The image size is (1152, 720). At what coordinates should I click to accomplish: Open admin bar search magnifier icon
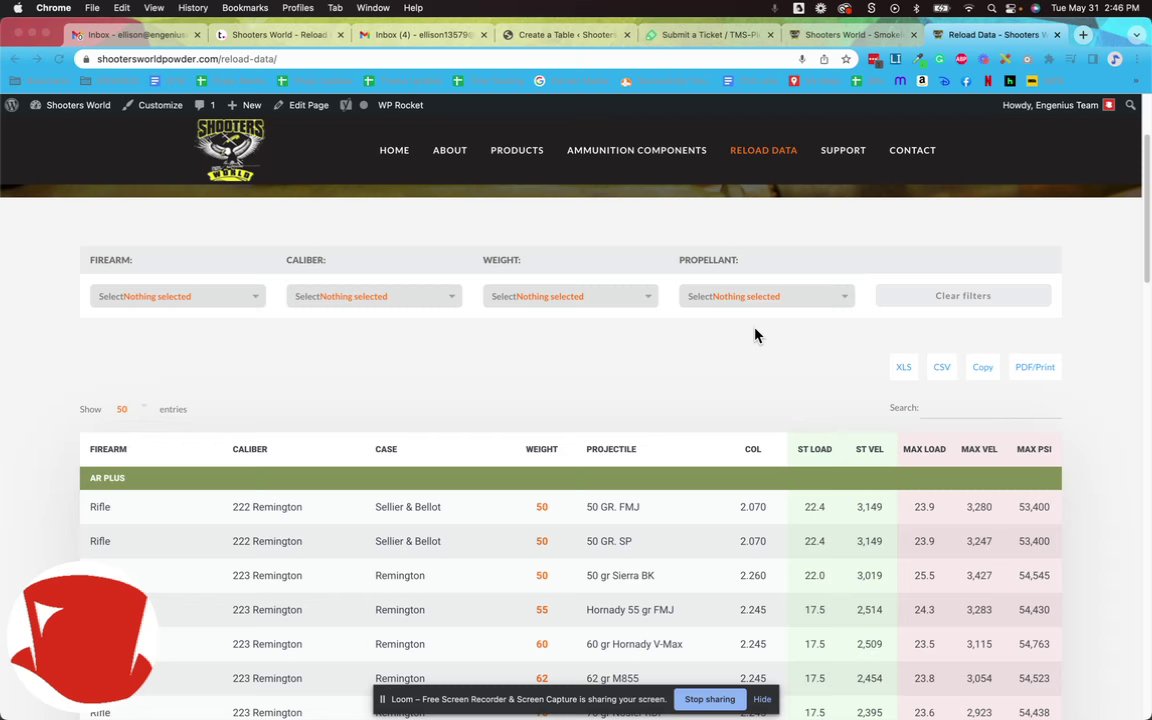pyautogui.click(x=1130, y=105)
